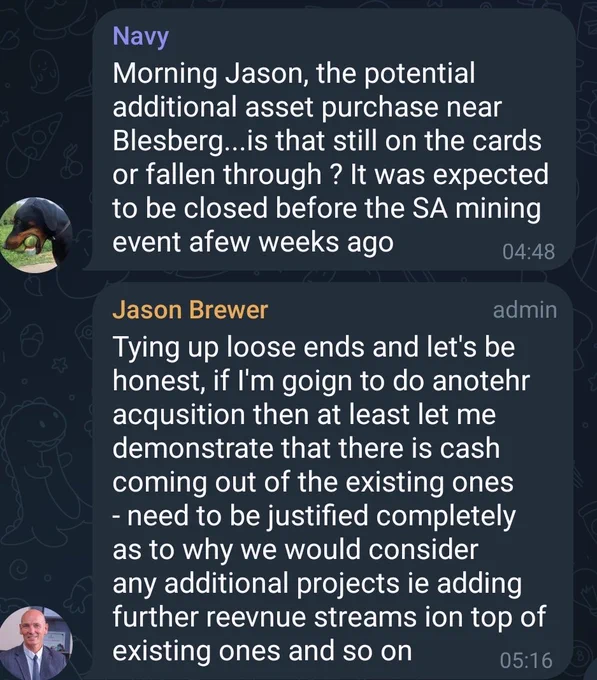
Task: Click the 05:16 message timestamp
Action: coord(526,660)
